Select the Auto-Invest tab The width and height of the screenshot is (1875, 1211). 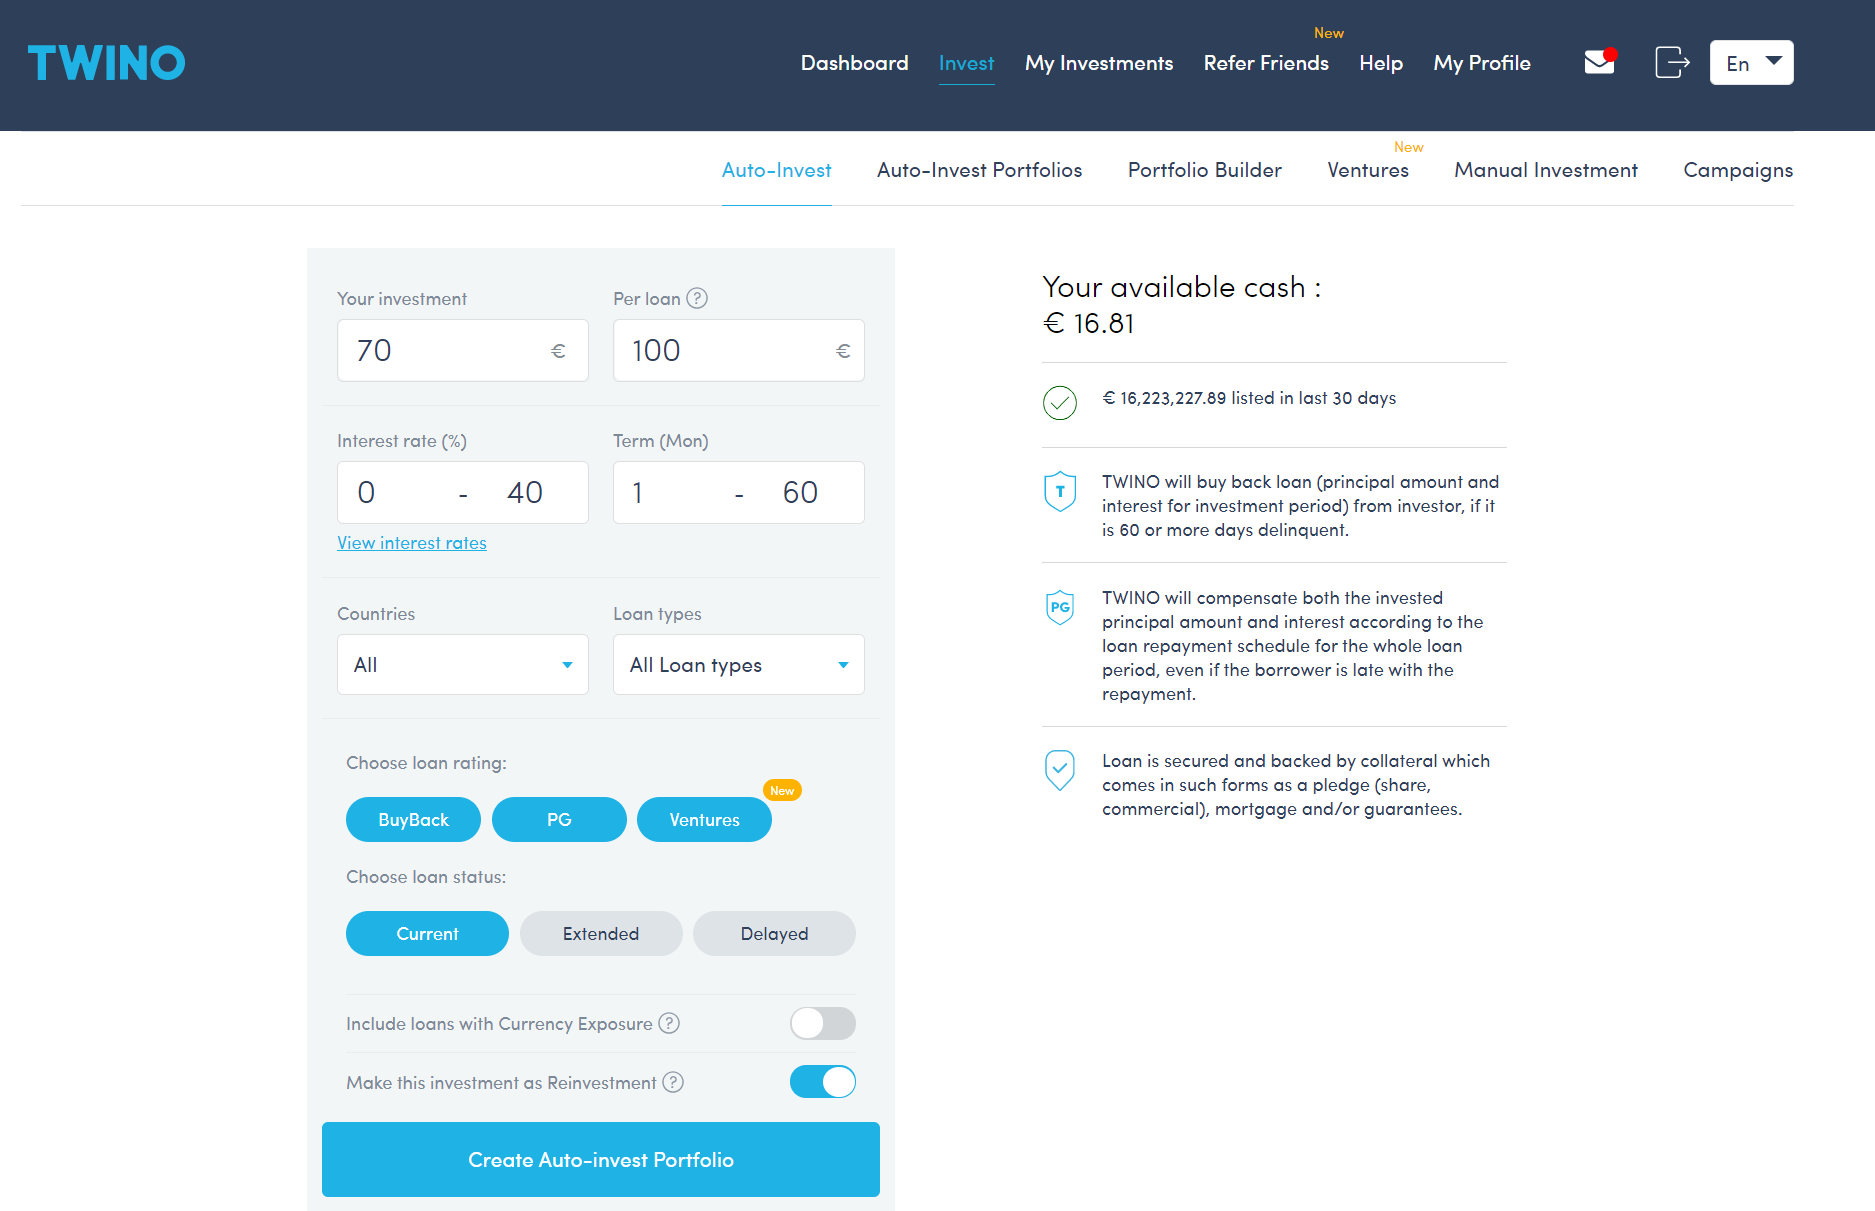tap(776, 170)
